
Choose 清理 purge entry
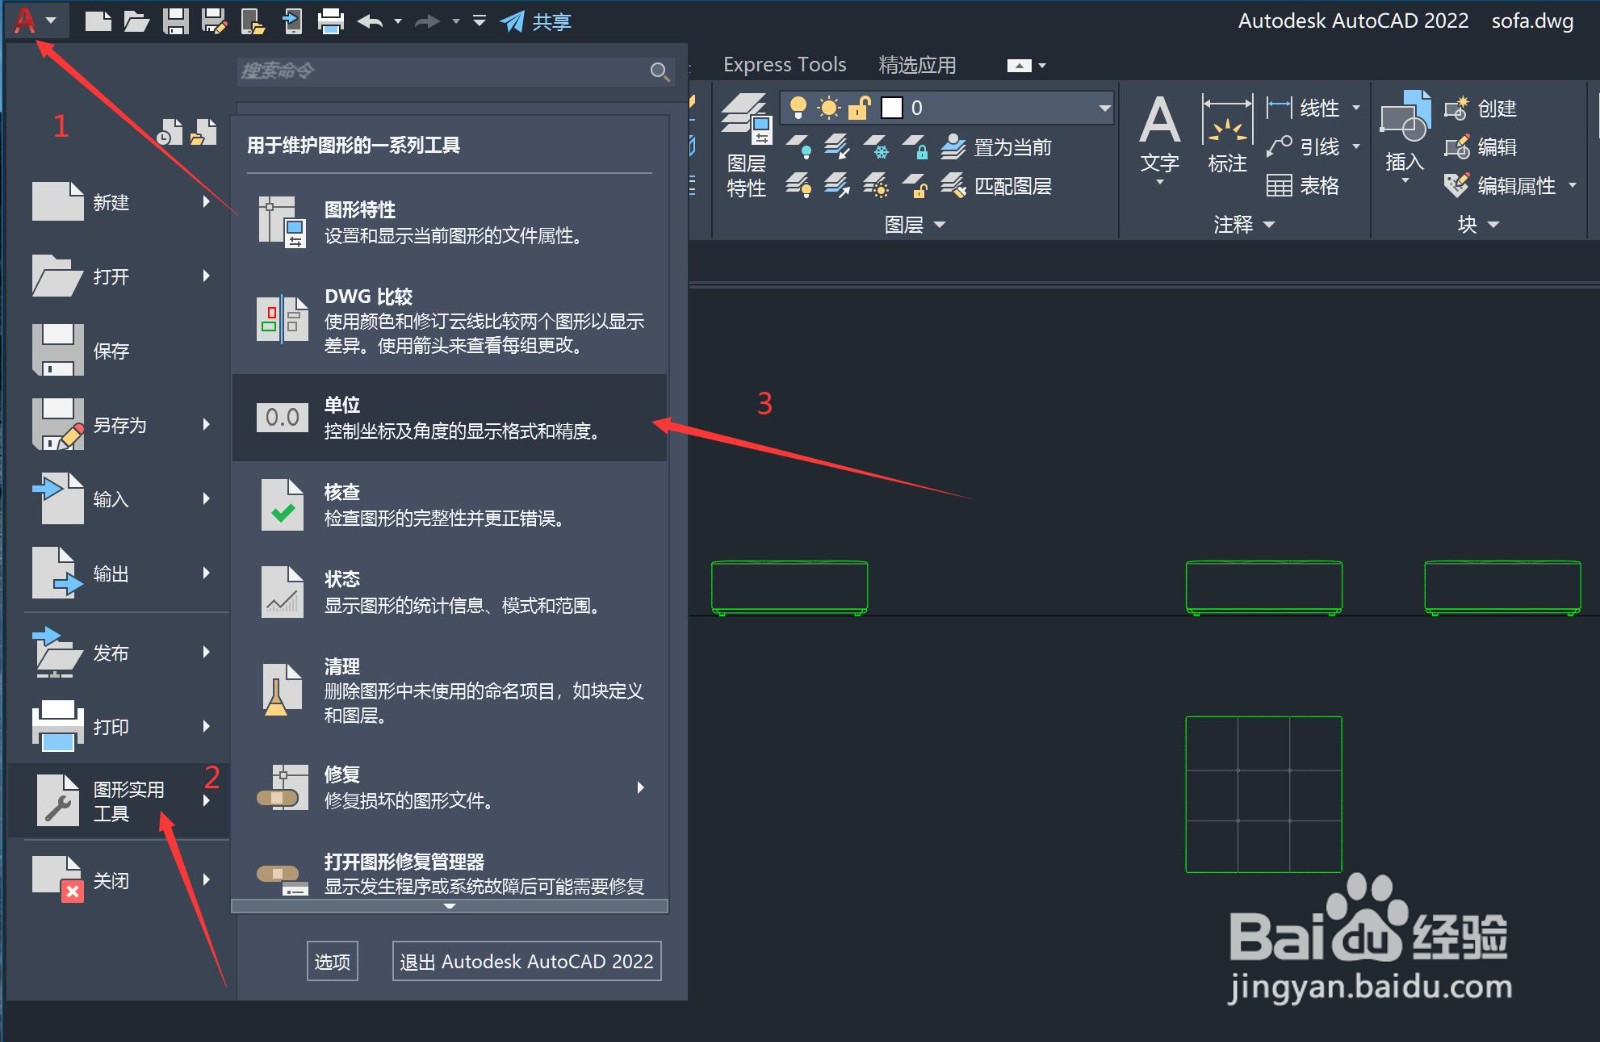click(450, 690)
